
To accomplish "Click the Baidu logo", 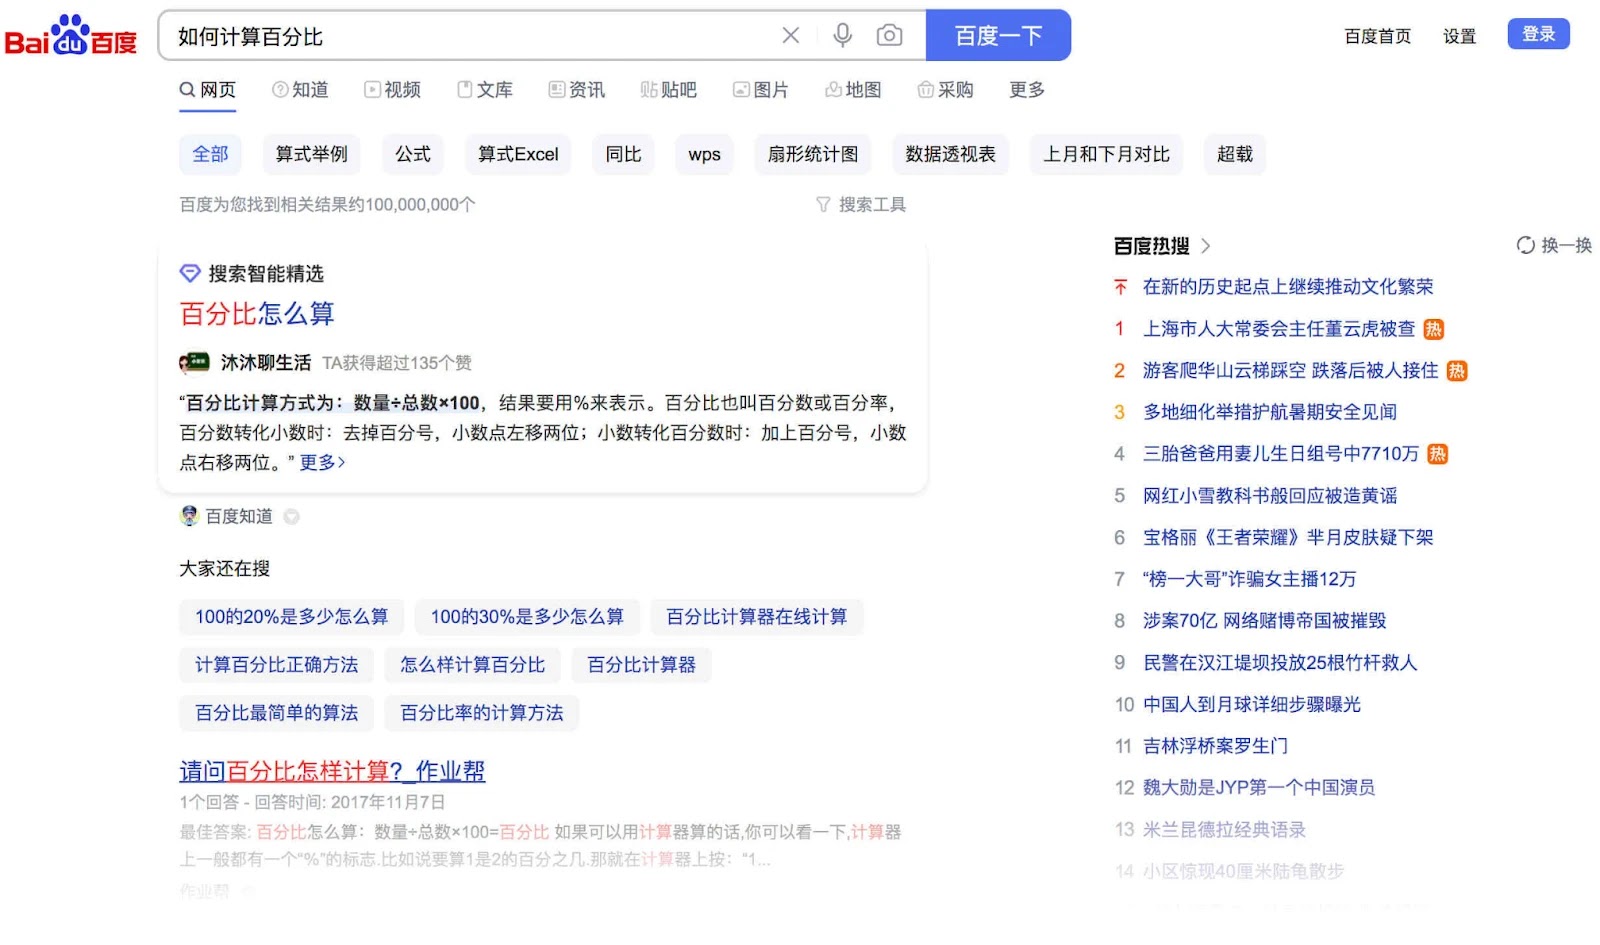I will [x=71, y=34].
